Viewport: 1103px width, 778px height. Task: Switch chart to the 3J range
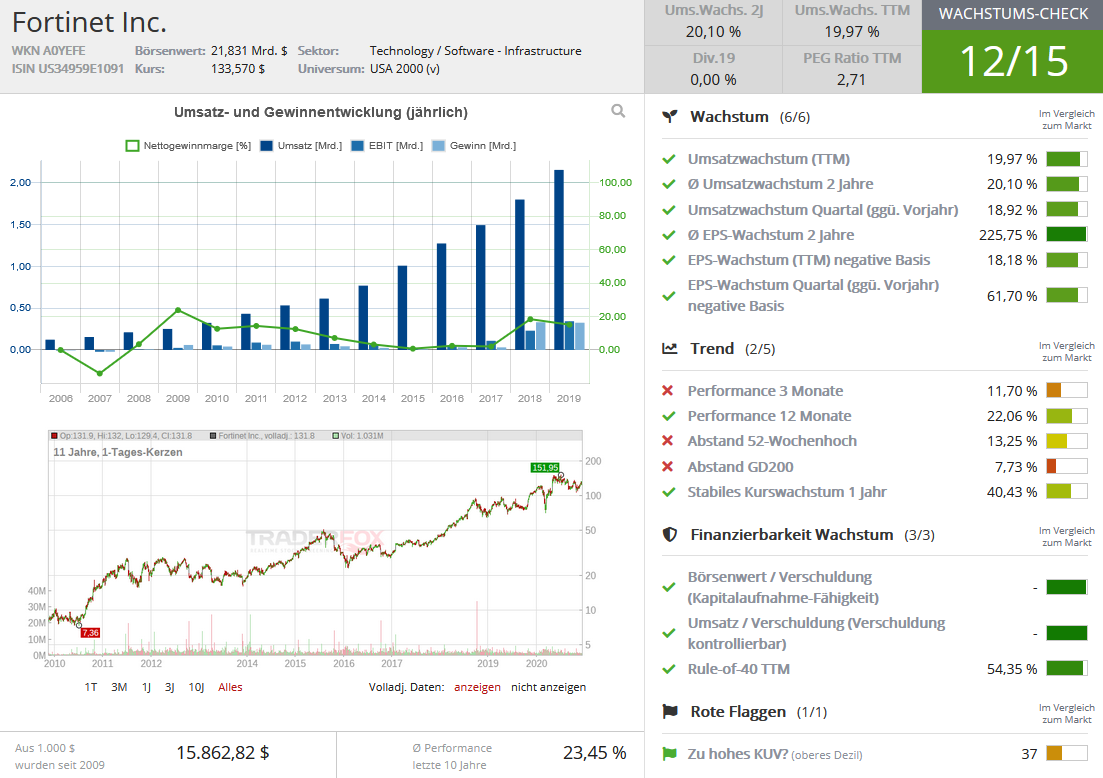170,687
